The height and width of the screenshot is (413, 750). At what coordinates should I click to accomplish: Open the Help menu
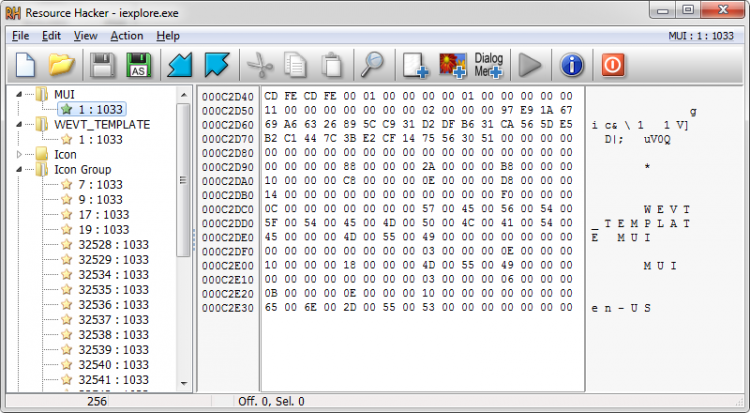point(168,36)
